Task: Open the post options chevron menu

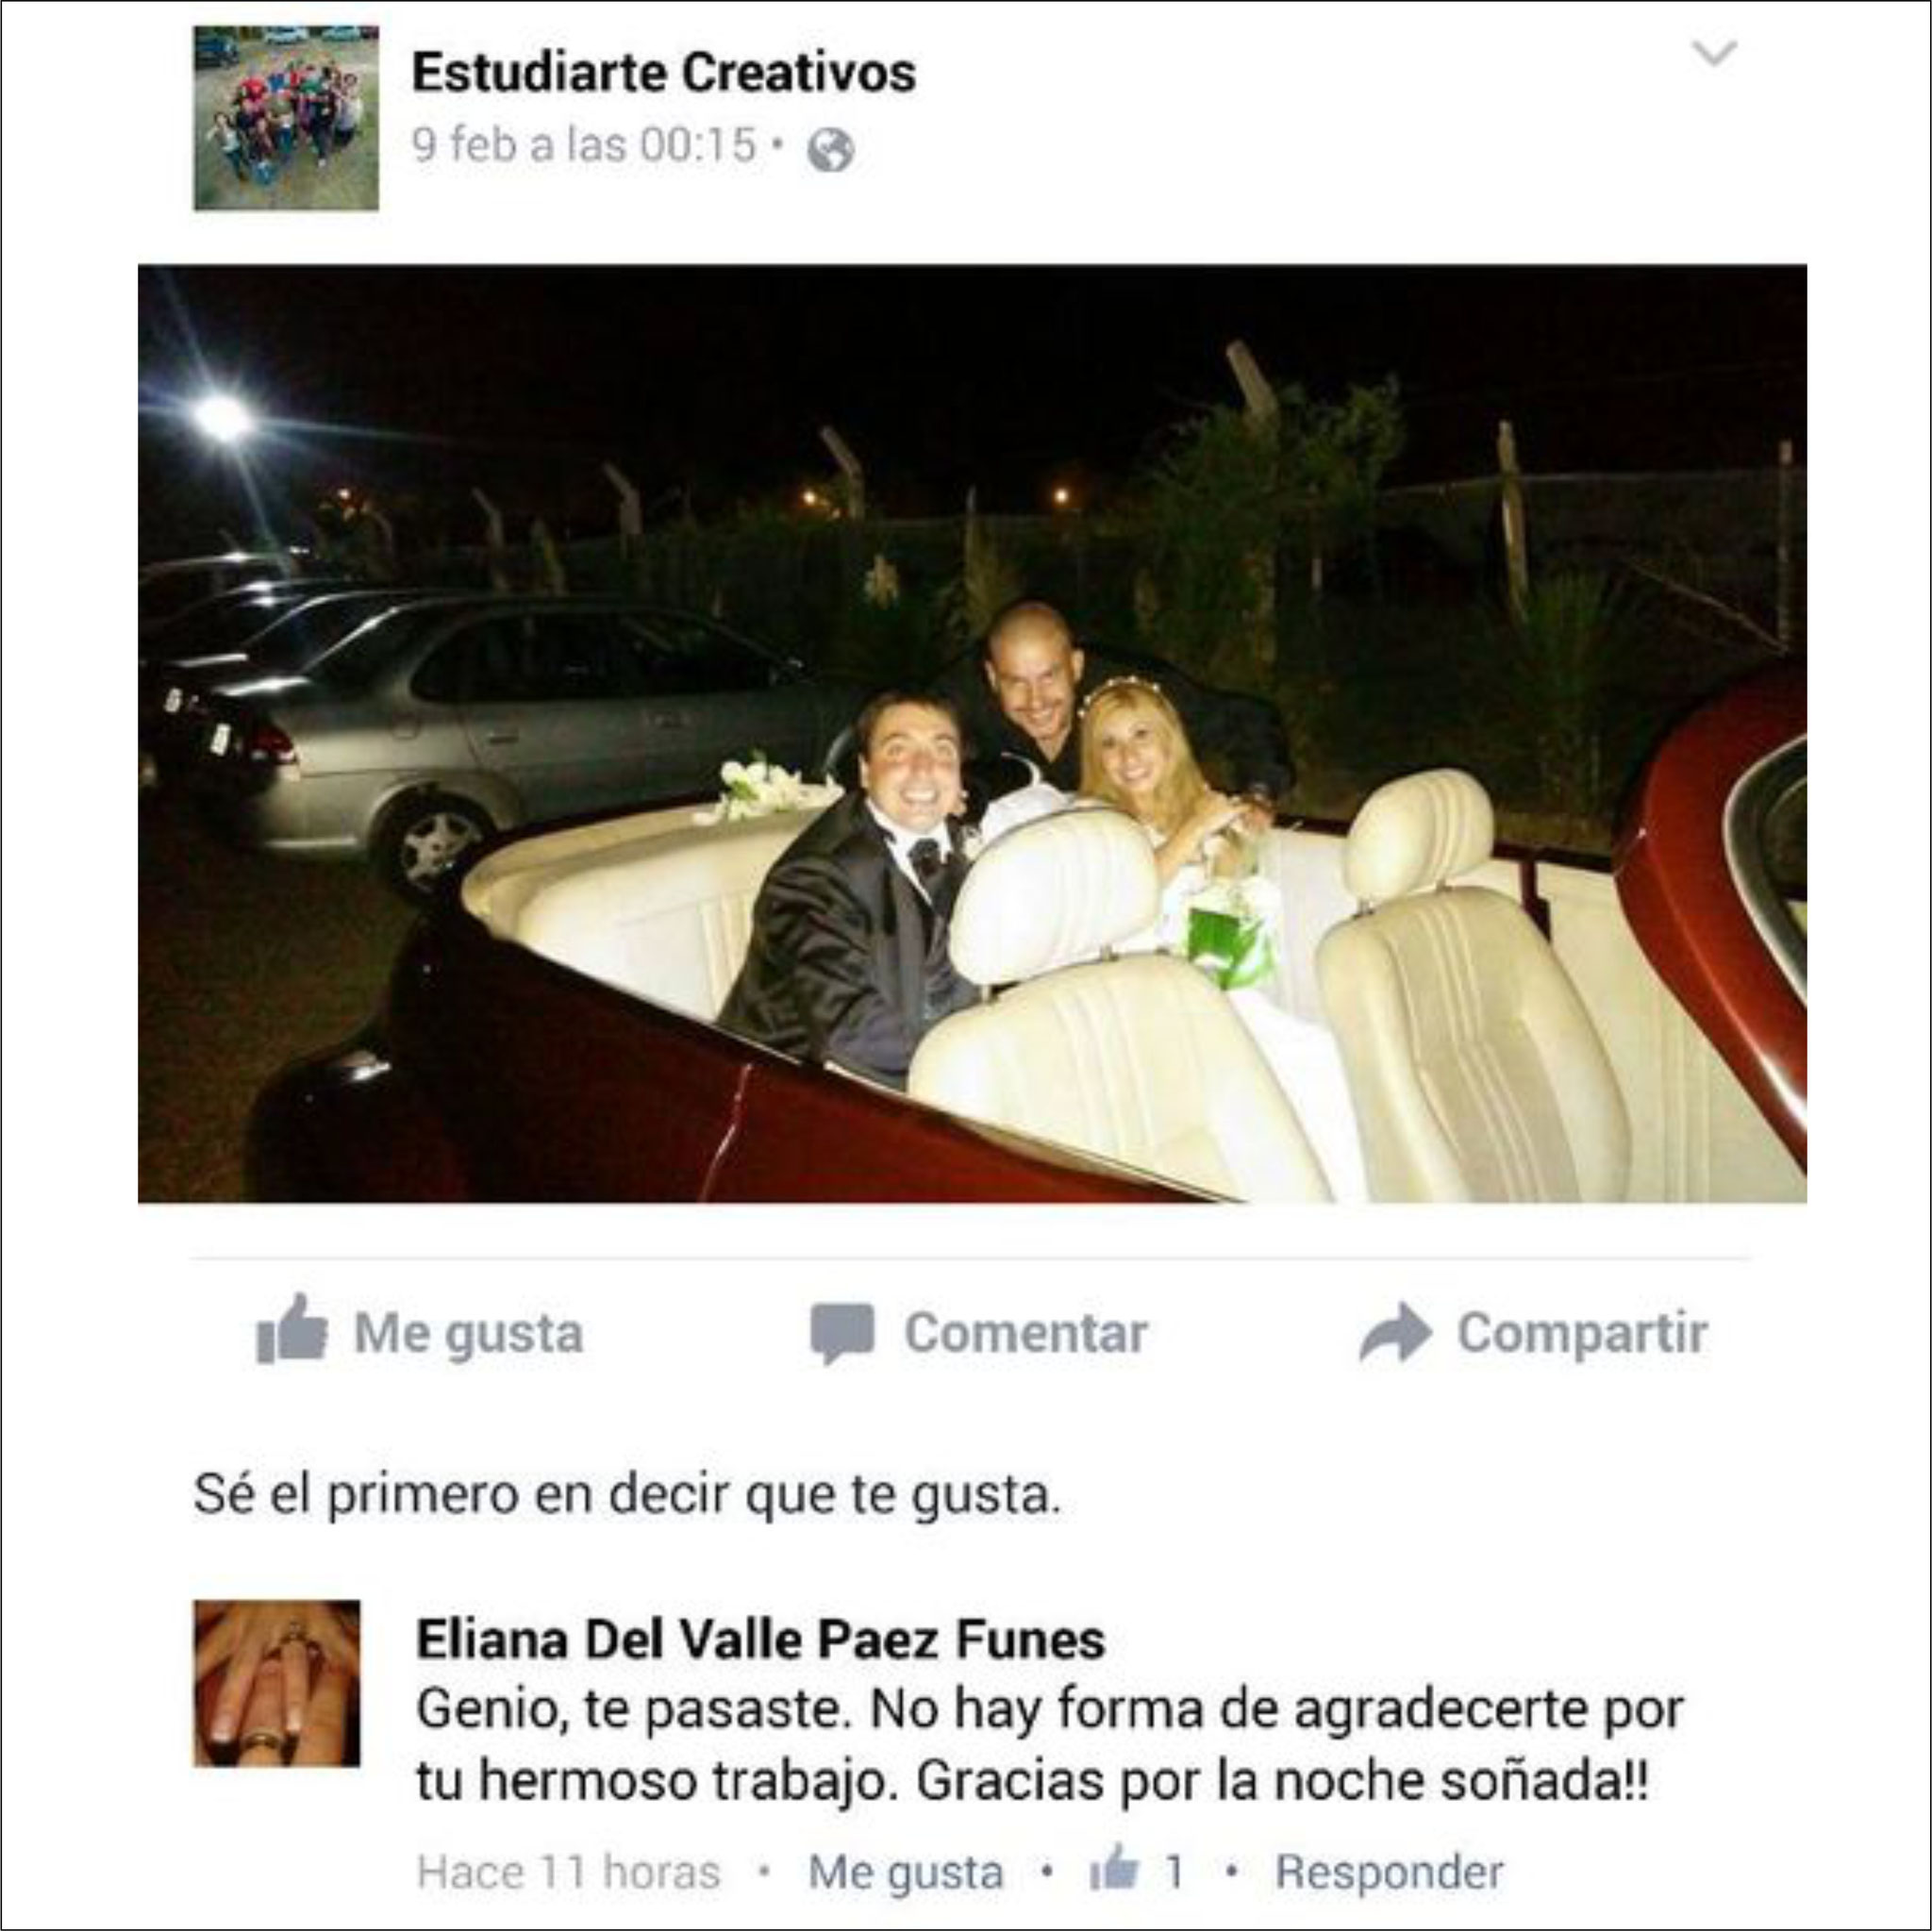Action: [1714, 52]
